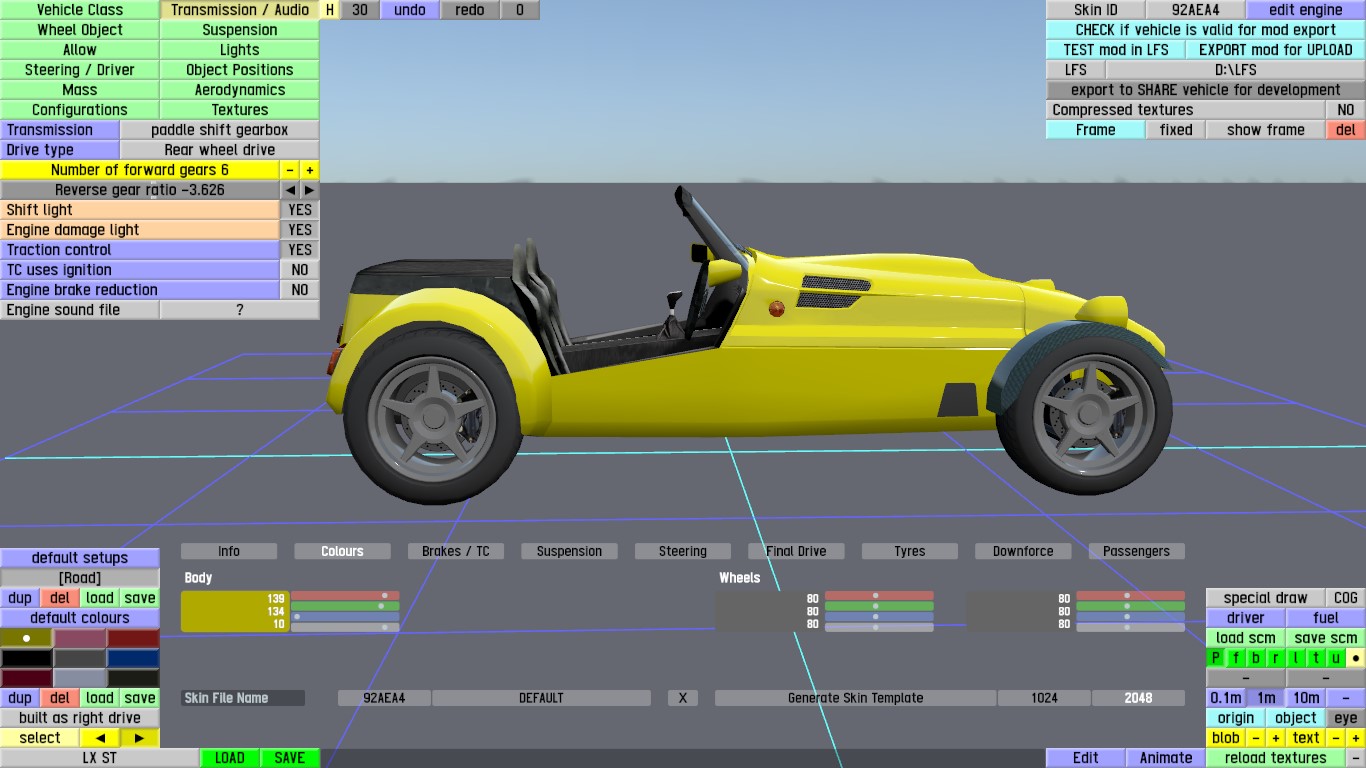Toggle Compressed textures NO option

(x=1345, y=110)
